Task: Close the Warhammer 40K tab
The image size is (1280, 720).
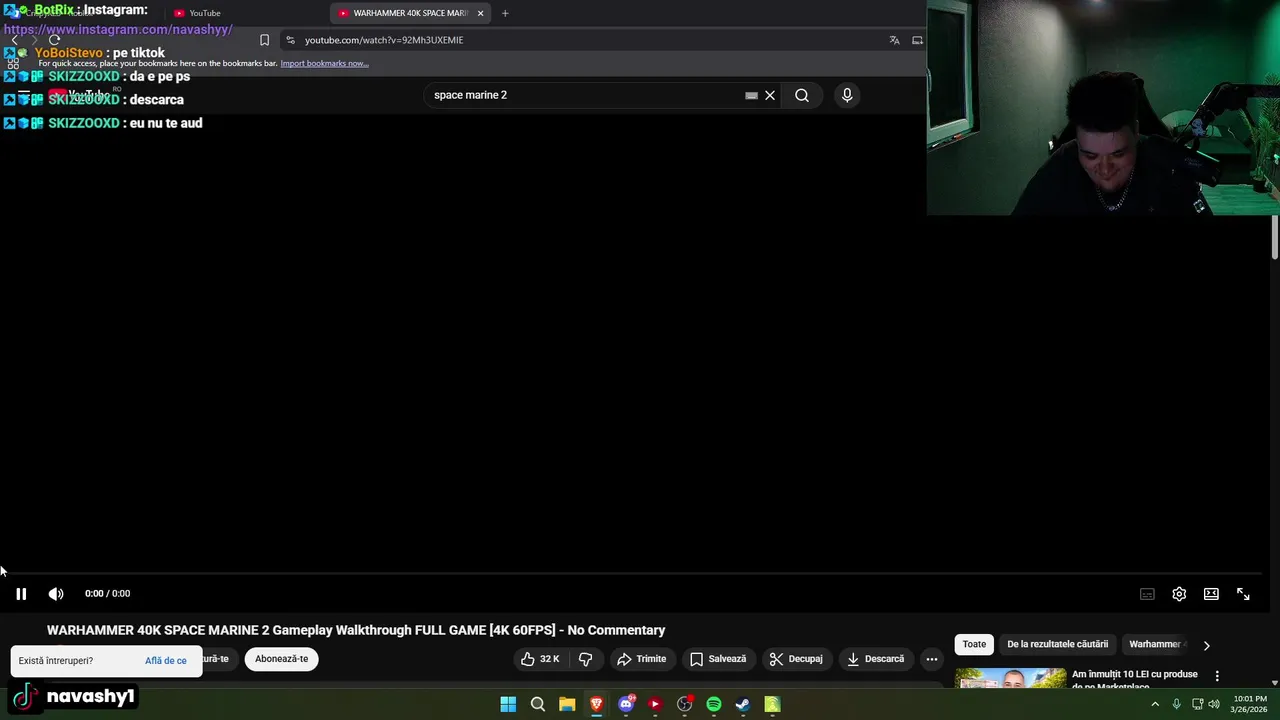Action: [481, 13]
